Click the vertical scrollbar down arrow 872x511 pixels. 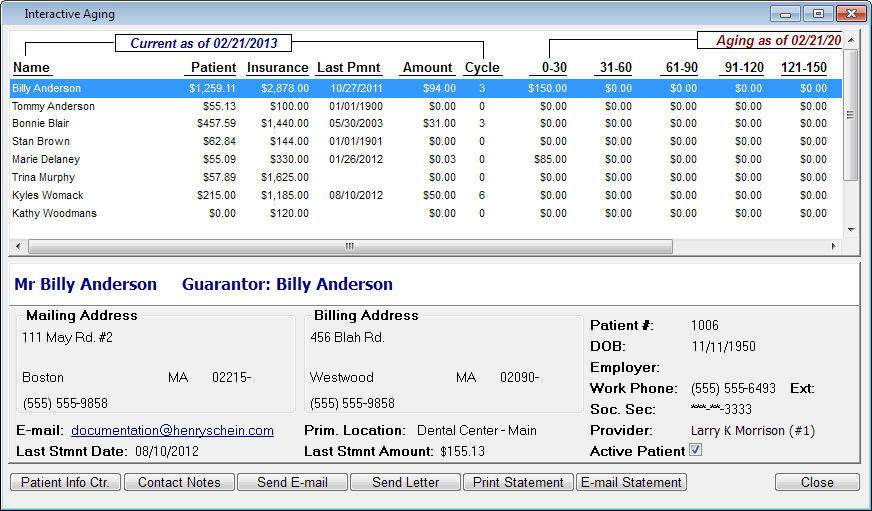click(x=851, y=229)
